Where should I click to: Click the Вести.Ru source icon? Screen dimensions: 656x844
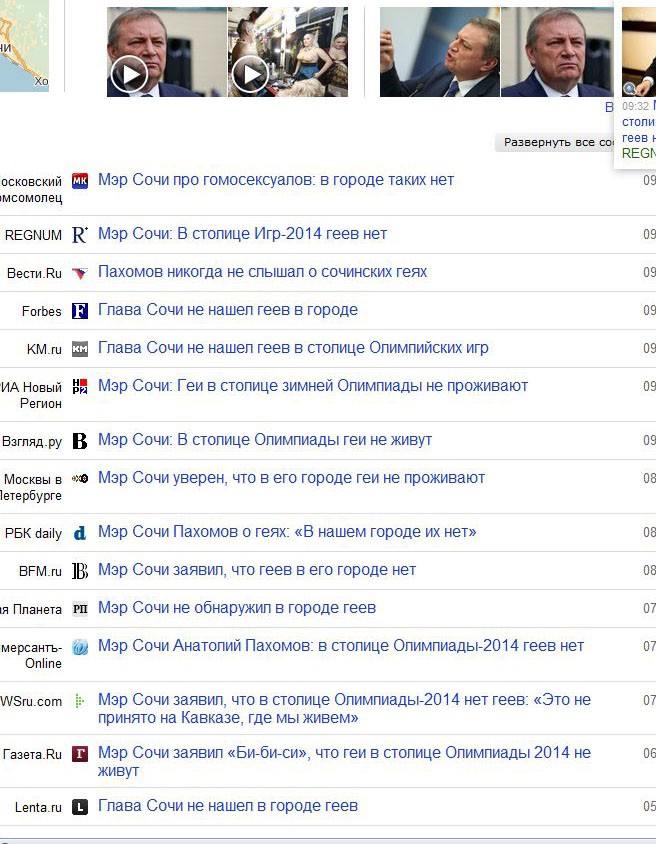click(x=80, y=273)
